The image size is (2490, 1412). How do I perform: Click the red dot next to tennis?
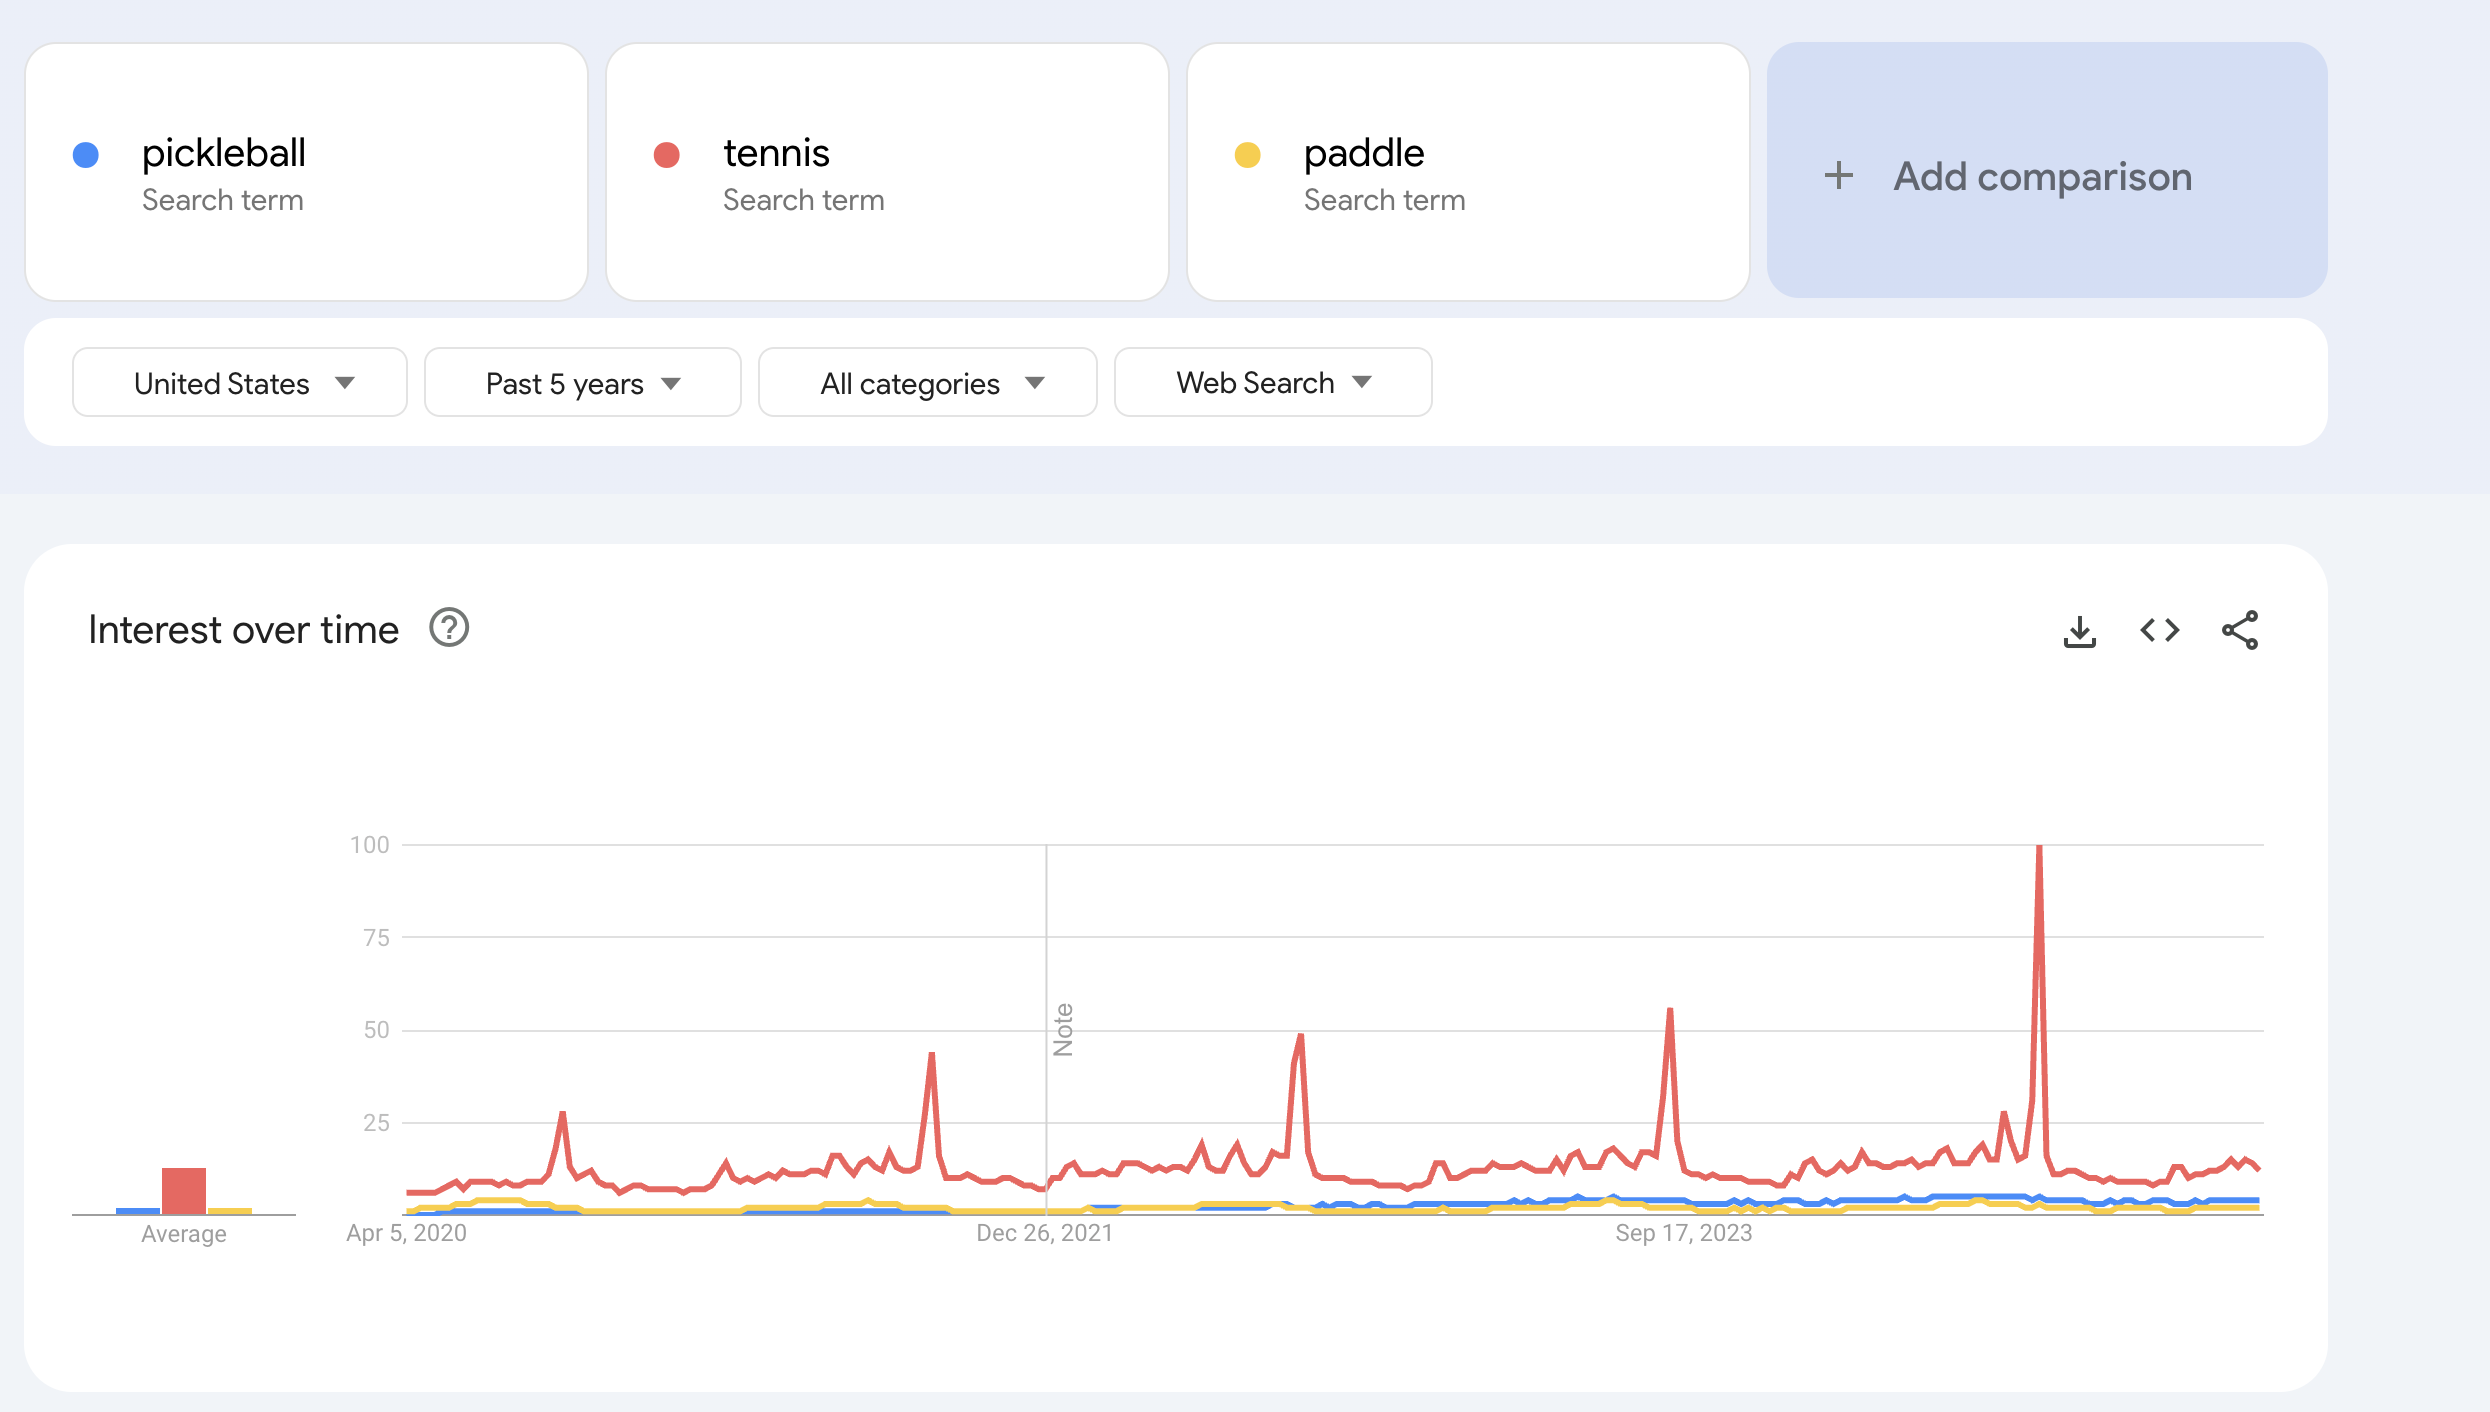coord(666,155)
